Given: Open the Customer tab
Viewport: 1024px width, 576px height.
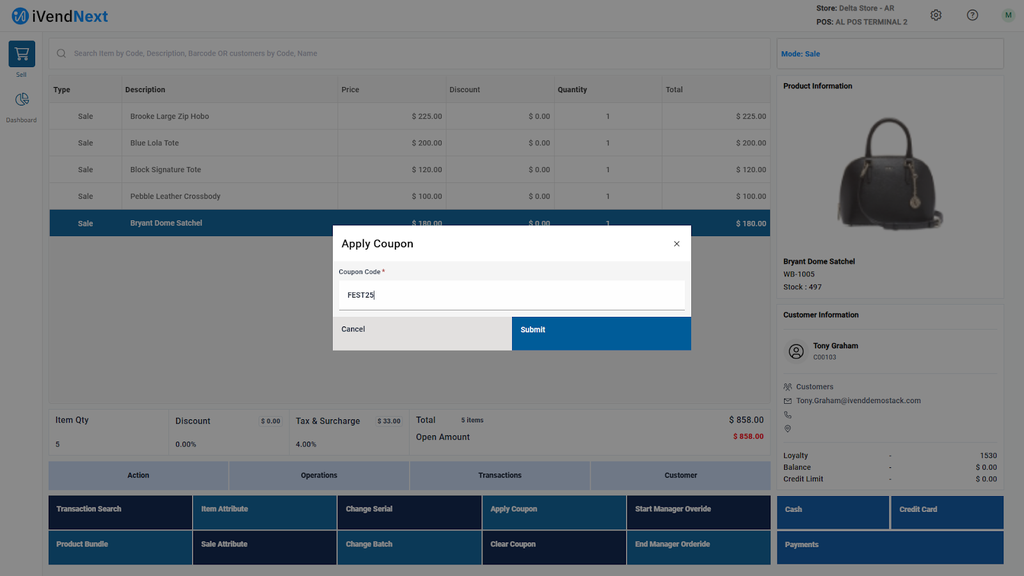Looking at the screenshot, I should click(681, 475).
